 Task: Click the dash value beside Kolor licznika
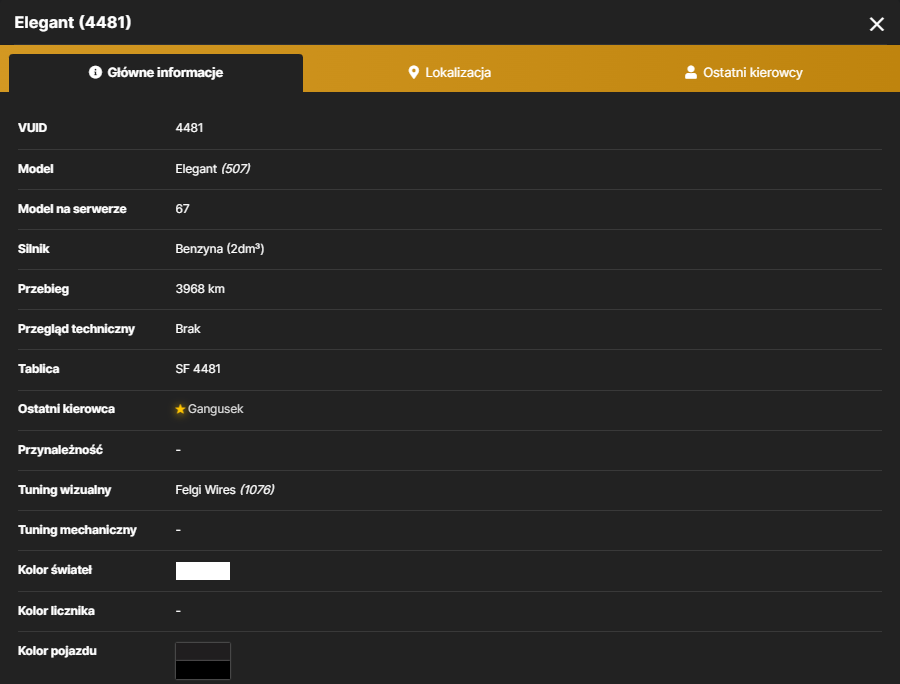179,611
